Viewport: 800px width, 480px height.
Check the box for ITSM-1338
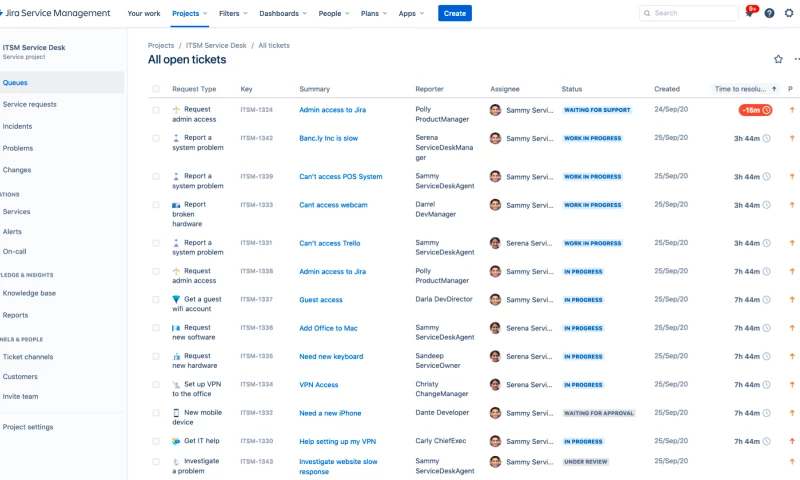pyautogui.click(x=156, y=271)
